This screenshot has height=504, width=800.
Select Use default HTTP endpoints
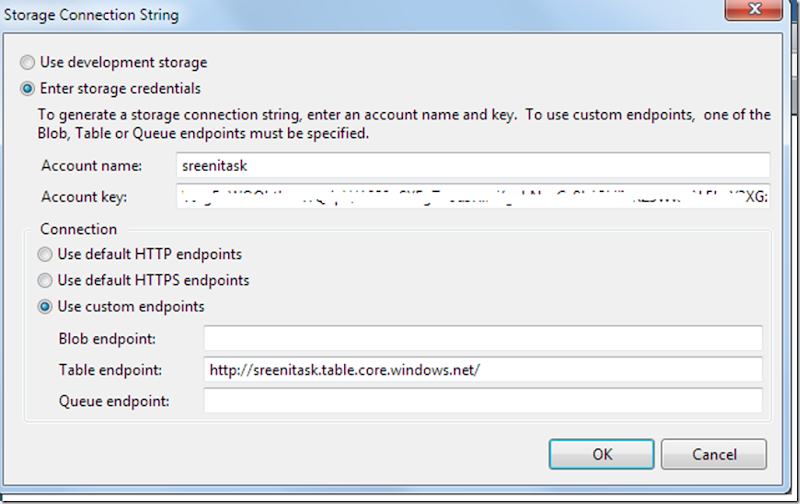click(45, 254)
